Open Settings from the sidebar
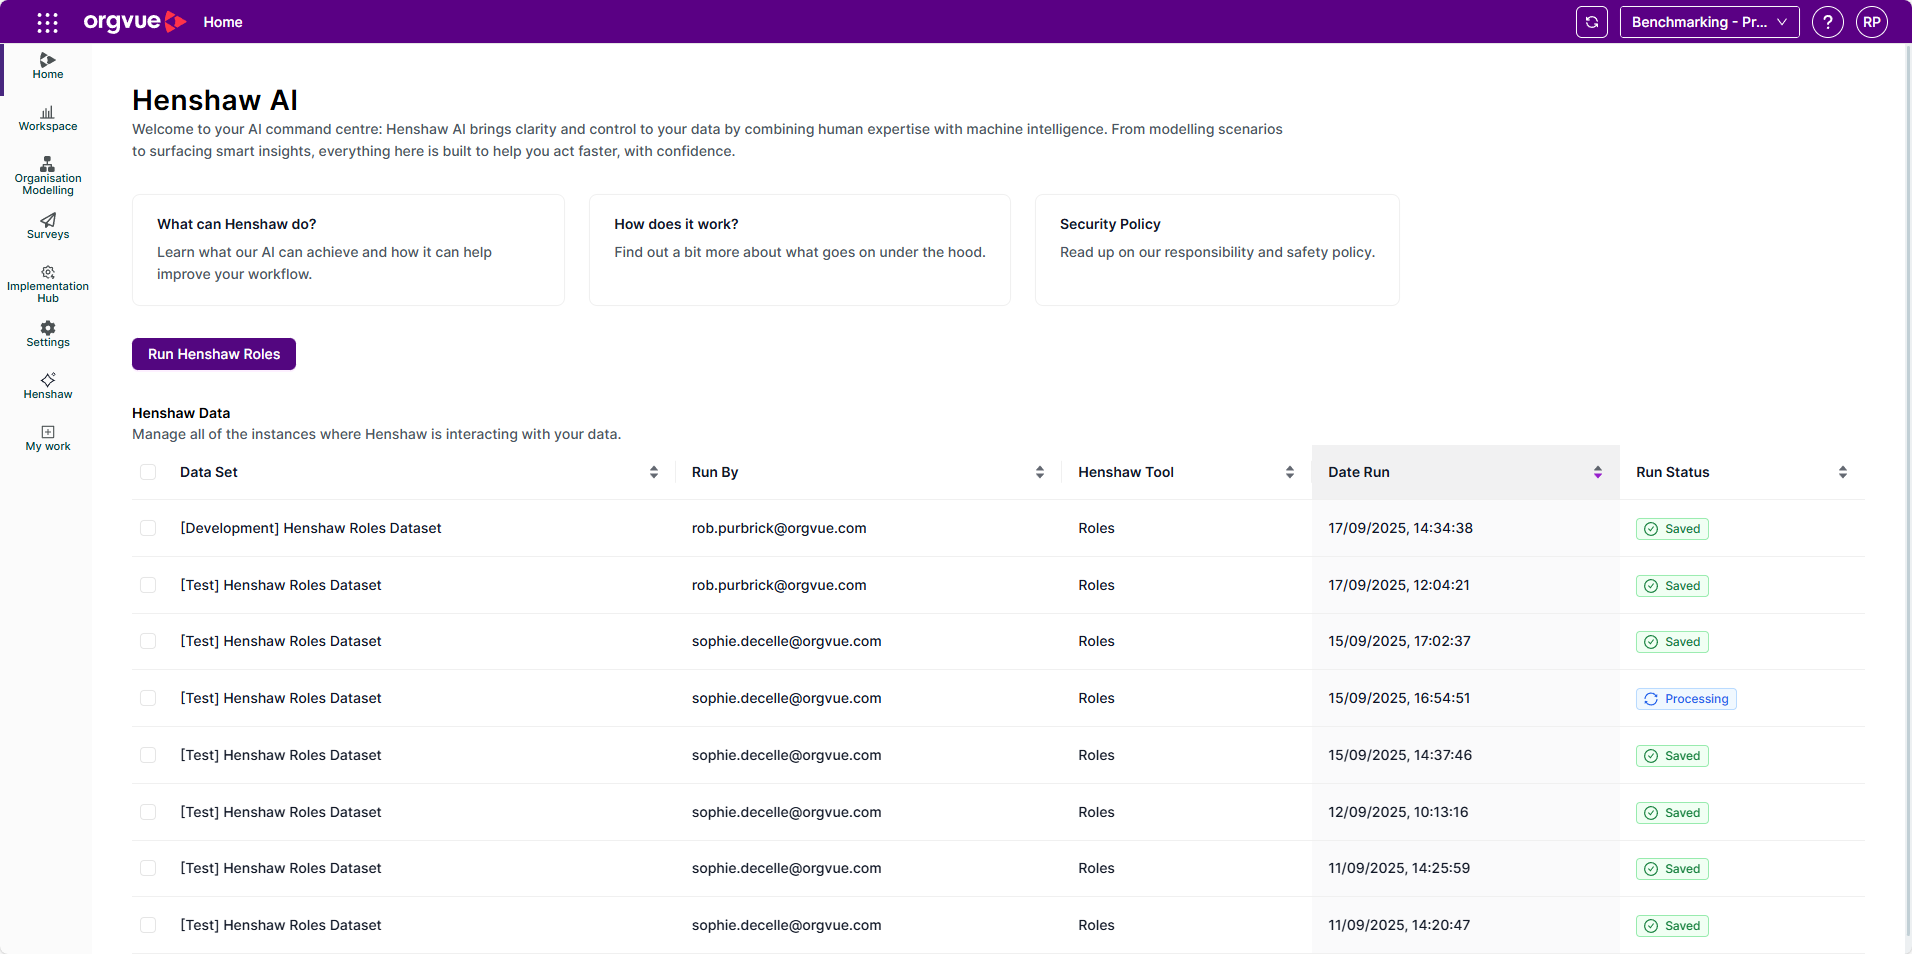This screenshot has width=1912, height=954. (x=48, y=334)
